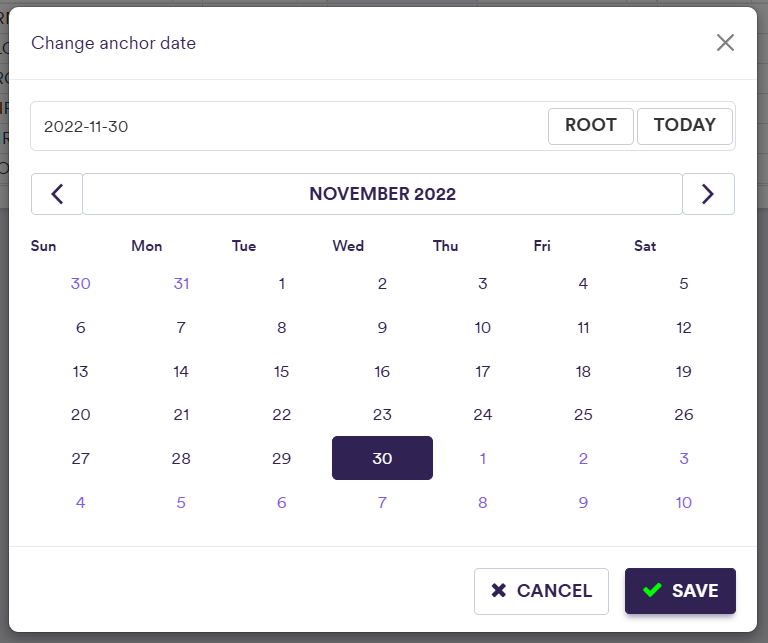Viewport: 768px width, 643px height.
Task: Select December 4 in the last row
Action: (81, 502)
